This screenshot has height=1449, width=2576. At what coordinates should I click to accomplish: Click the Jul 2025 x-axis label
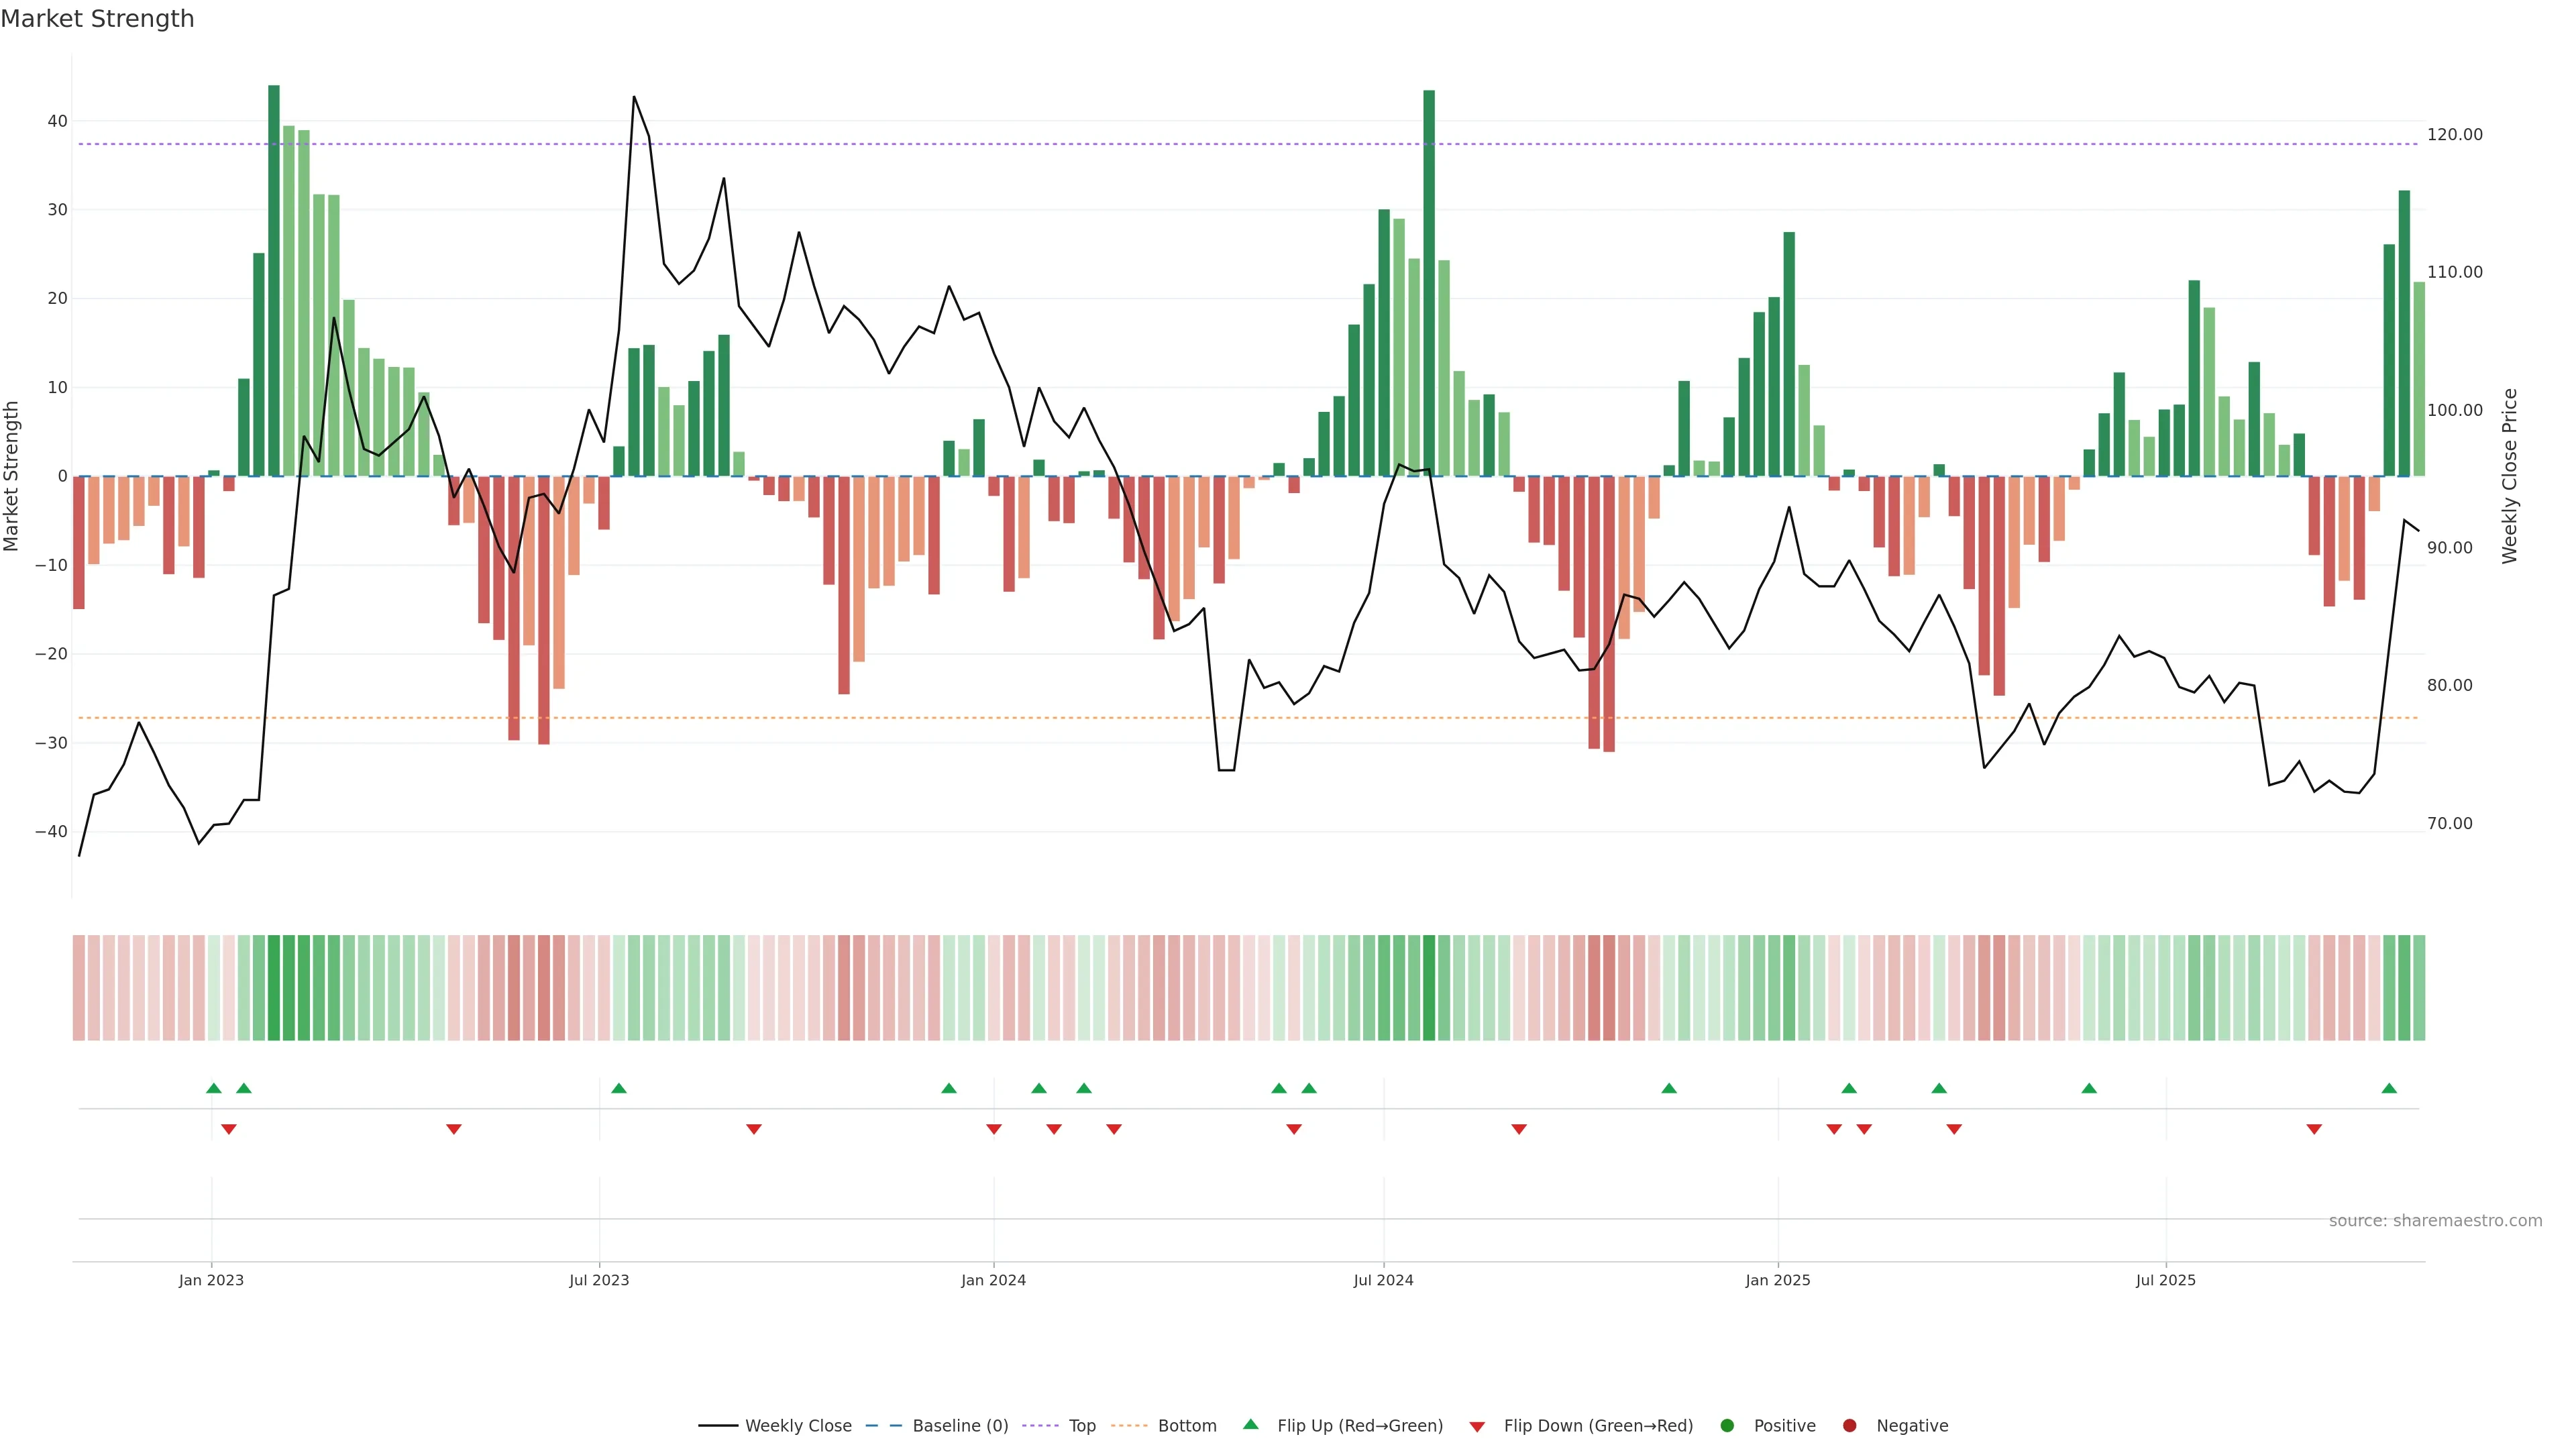(x=2165, y=1280)
